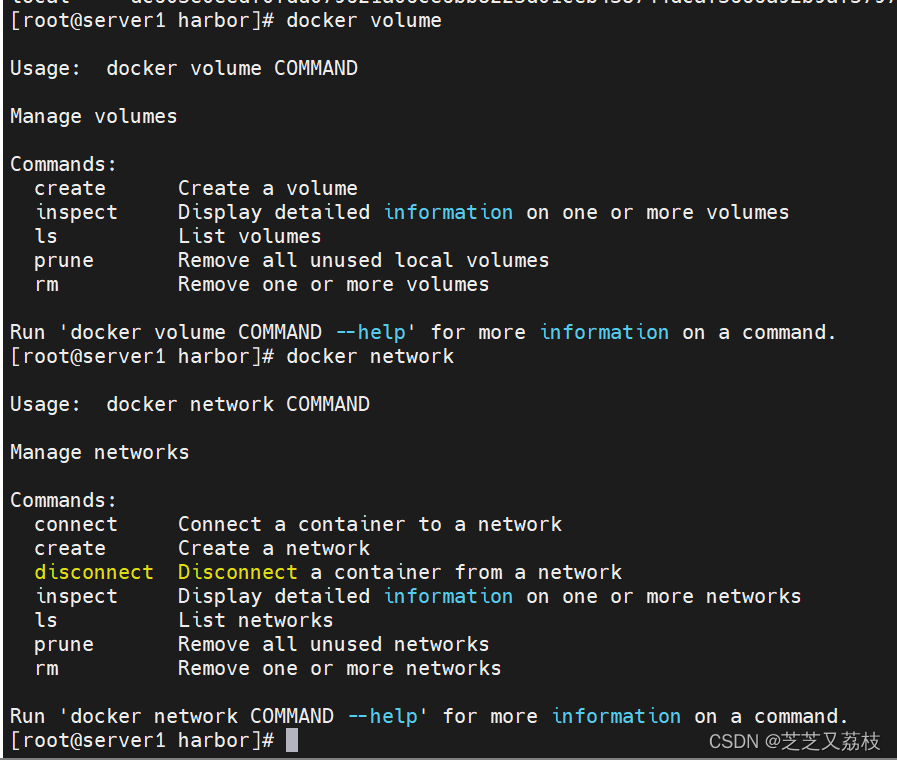Click 'Remove all unused networks' text
The width and height of the screenshot is (897, 762).
pos(334,644)
